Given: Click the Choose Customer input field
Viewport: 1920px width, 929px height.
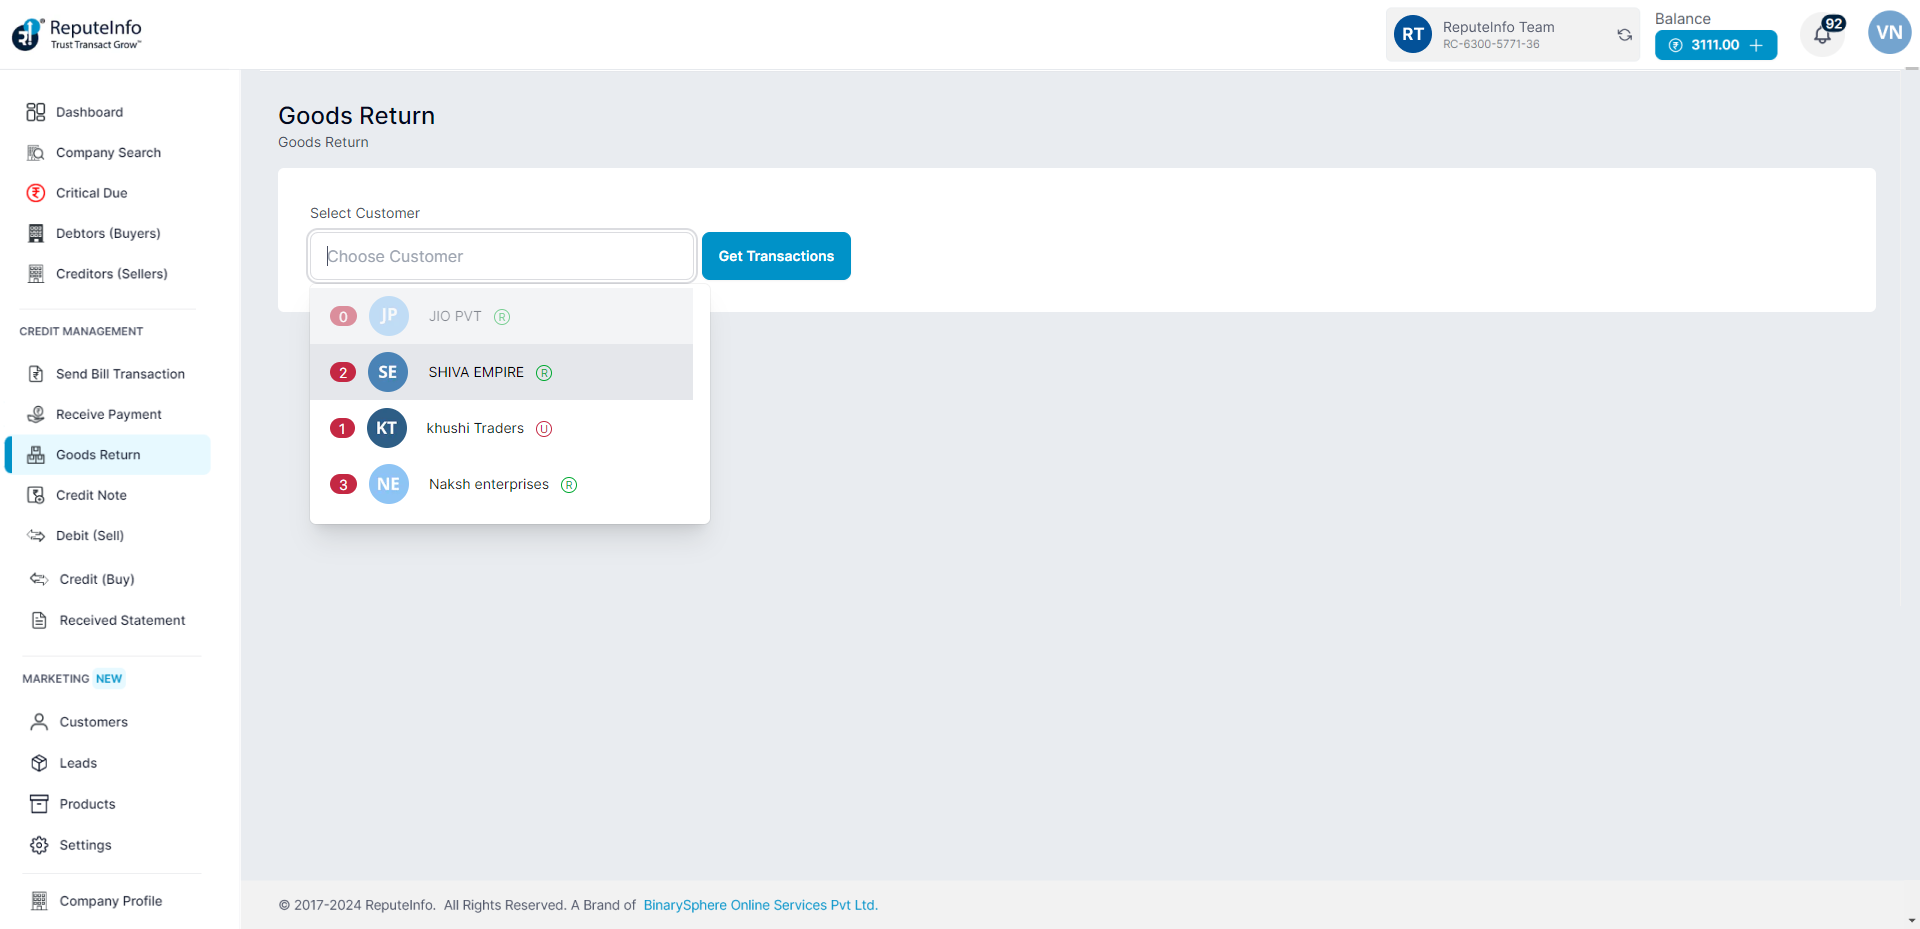Looking at the screenshot, I should coord(502,256).
